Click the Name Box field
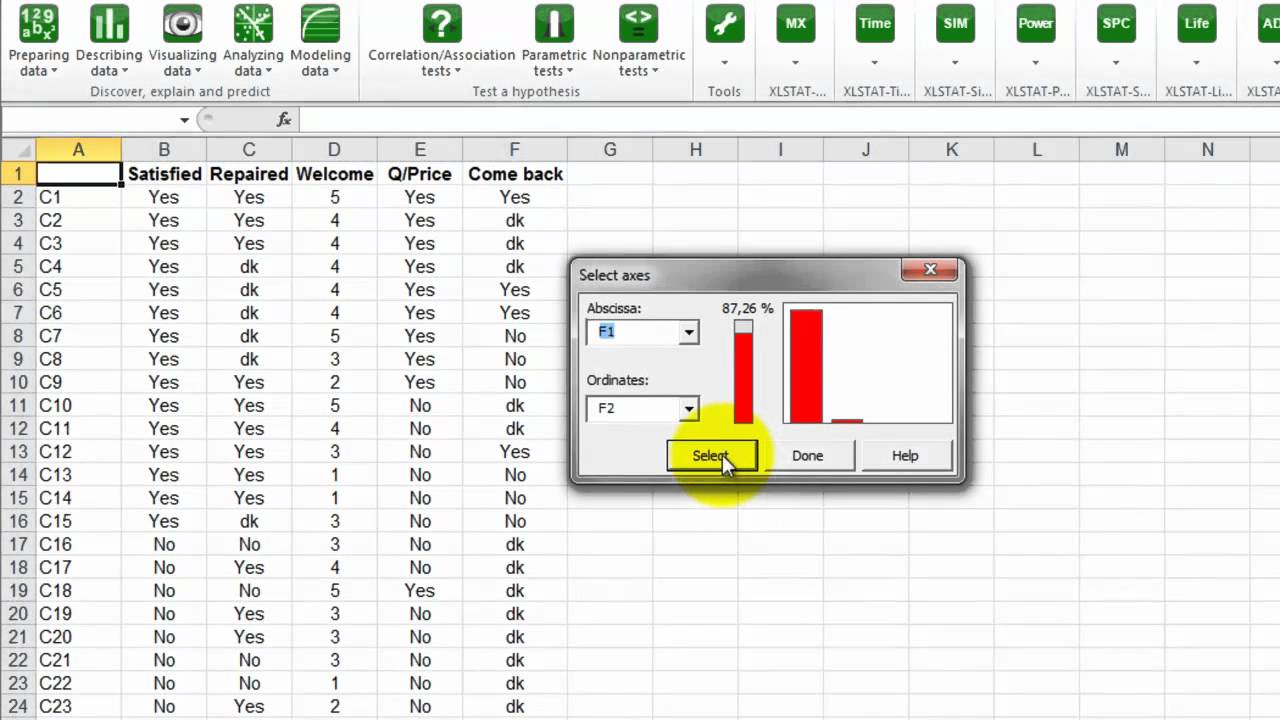Viewport: 1280px width, 720px height. coord(90,120)
